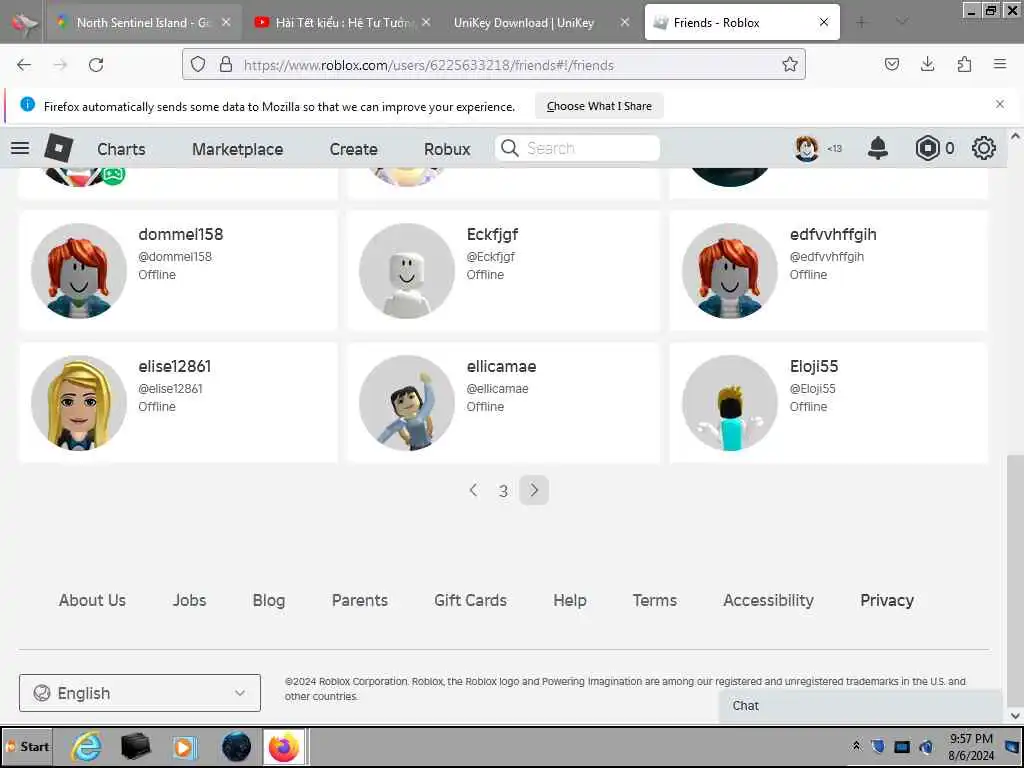
Task: Go to Roblox home via logo icon
Action: click(59, 148)
